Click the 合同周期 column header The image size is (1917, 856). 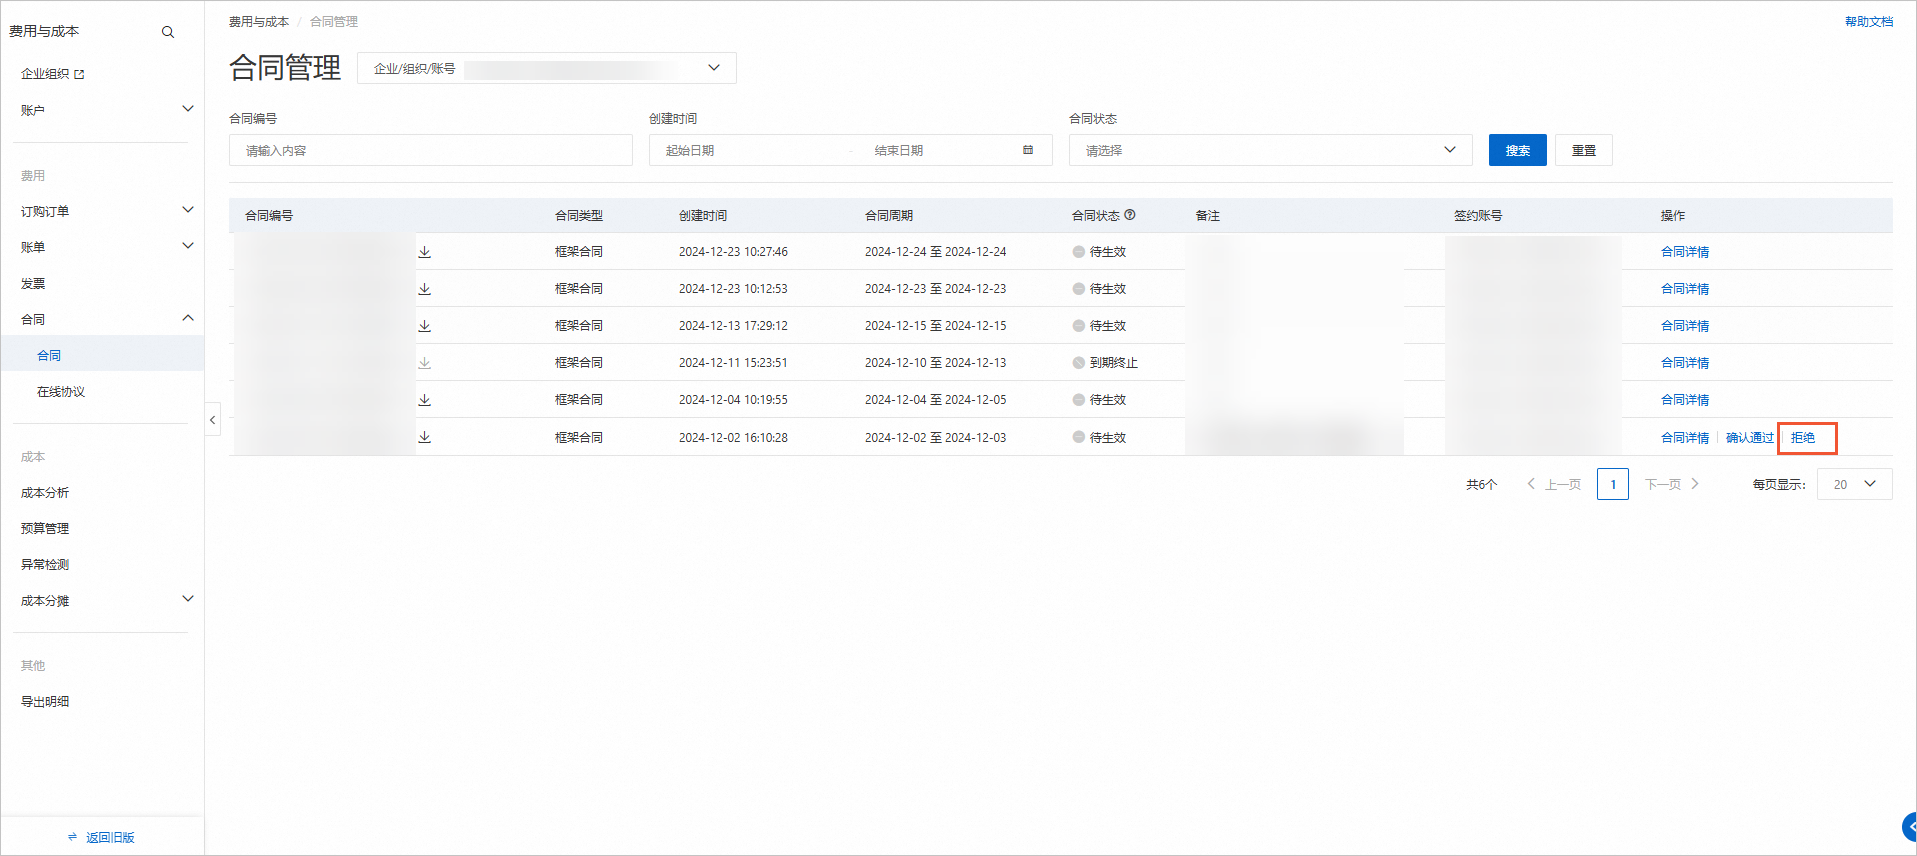click(x=889, y=216)
